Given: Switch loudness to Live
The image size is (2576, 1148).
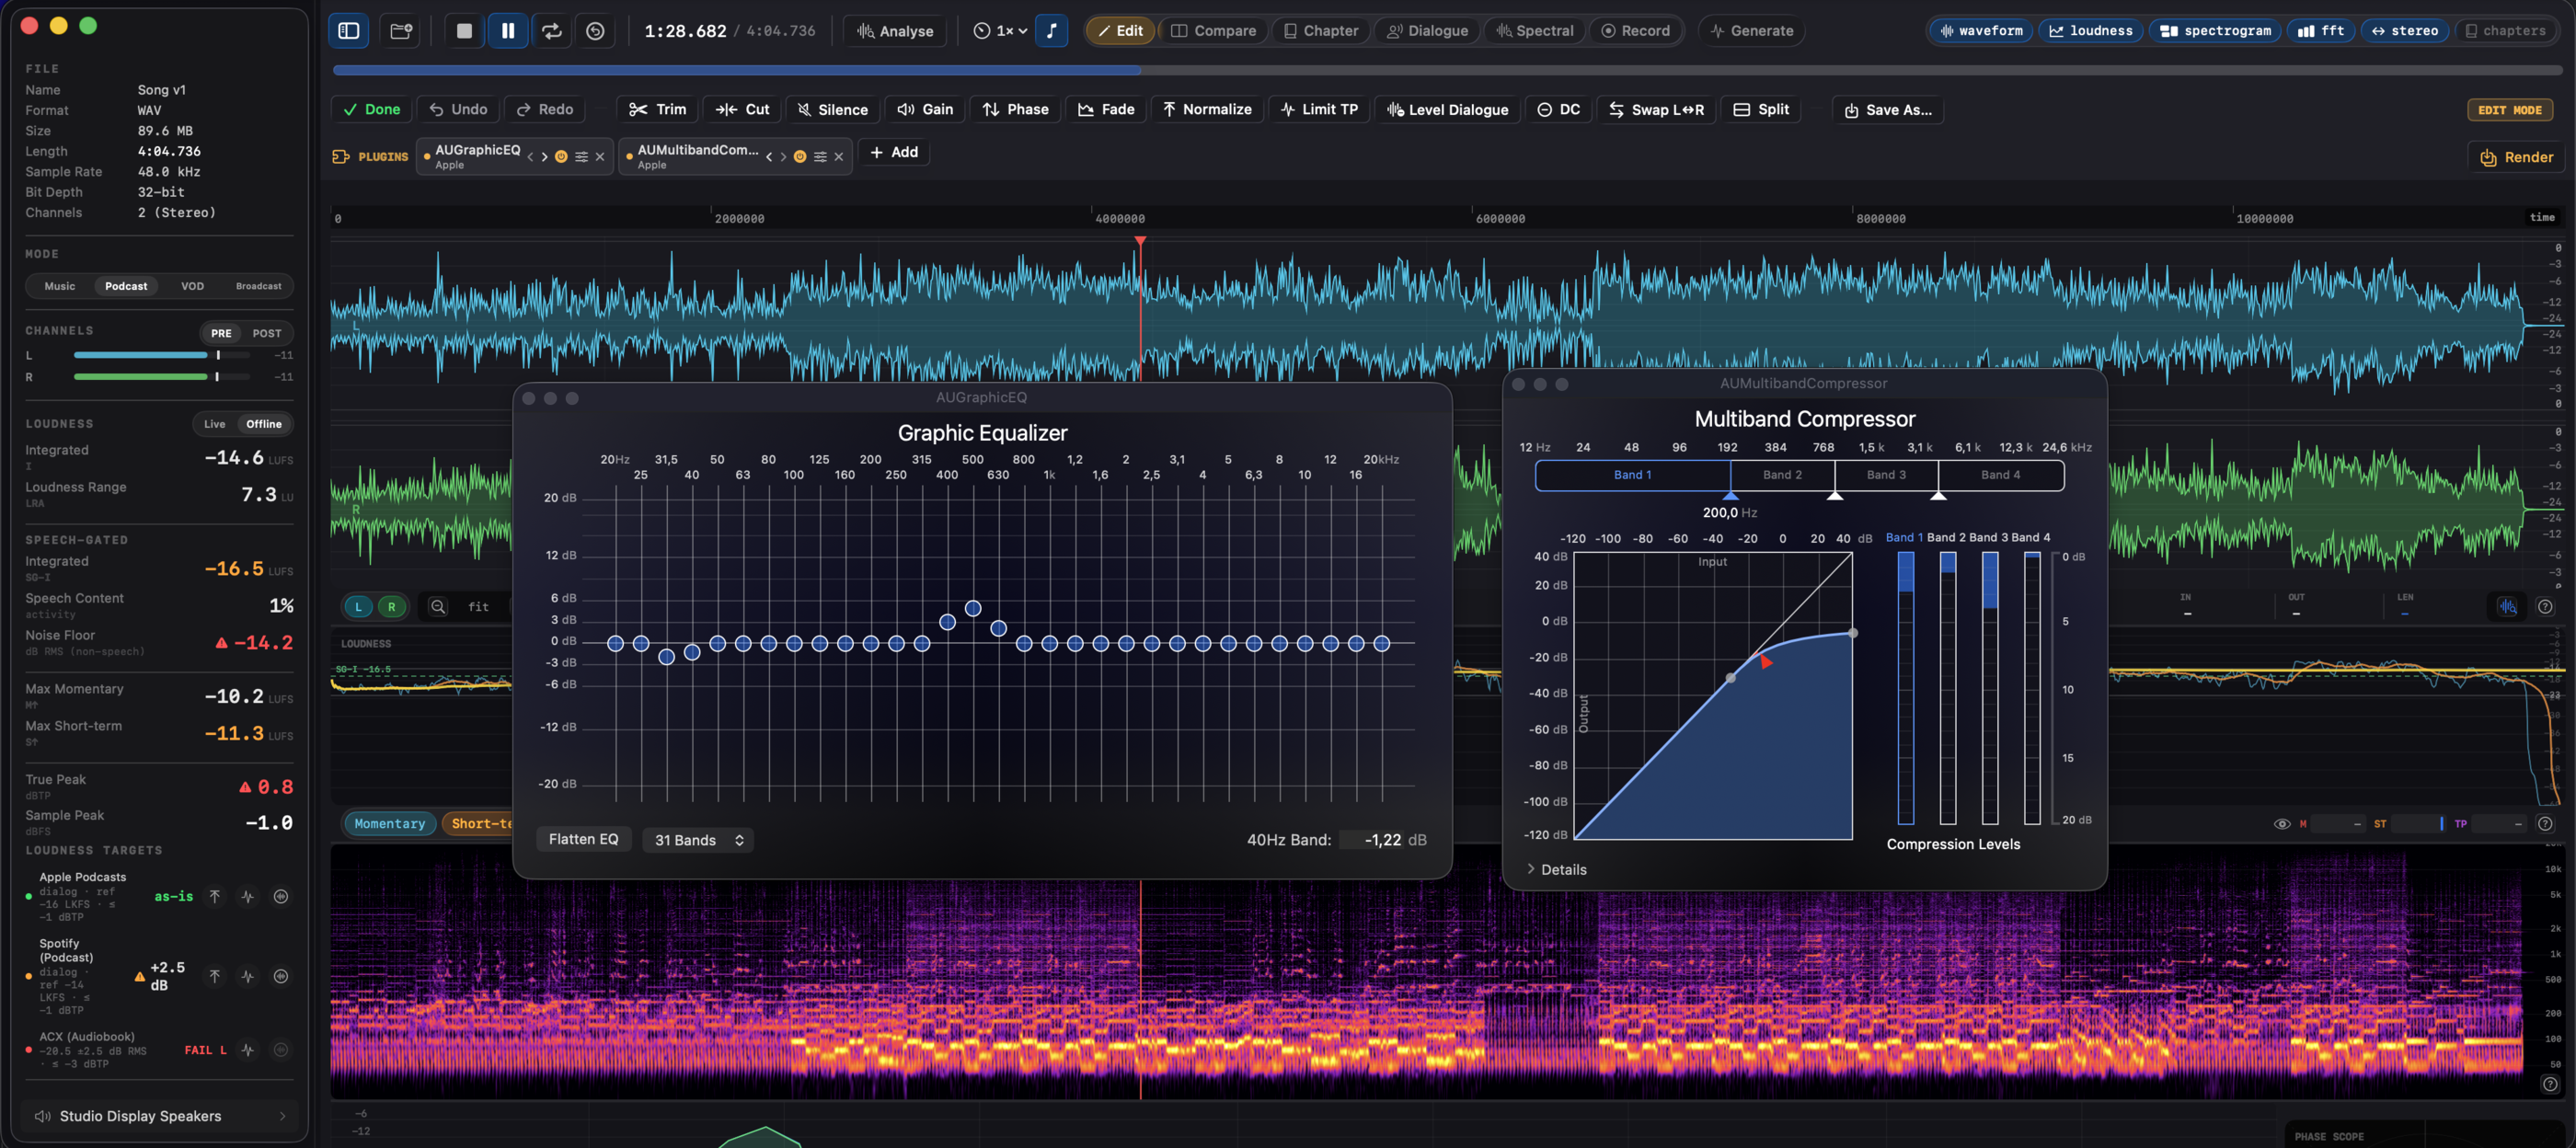Looking at the screenshot, I should [215, 424].
